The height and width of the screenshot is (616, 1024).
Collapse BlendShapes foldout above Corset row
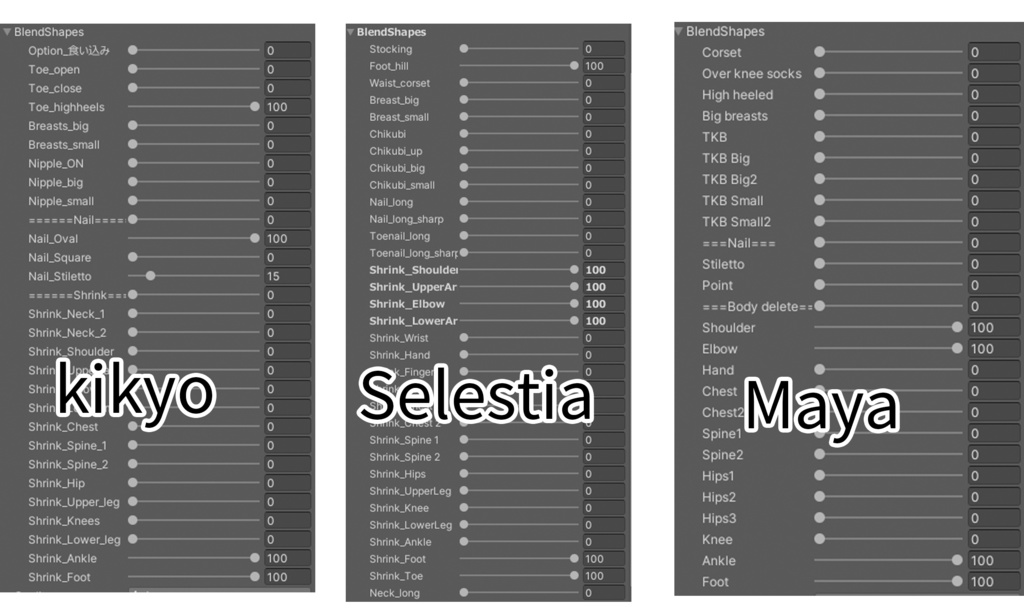(x=679, y=31)
